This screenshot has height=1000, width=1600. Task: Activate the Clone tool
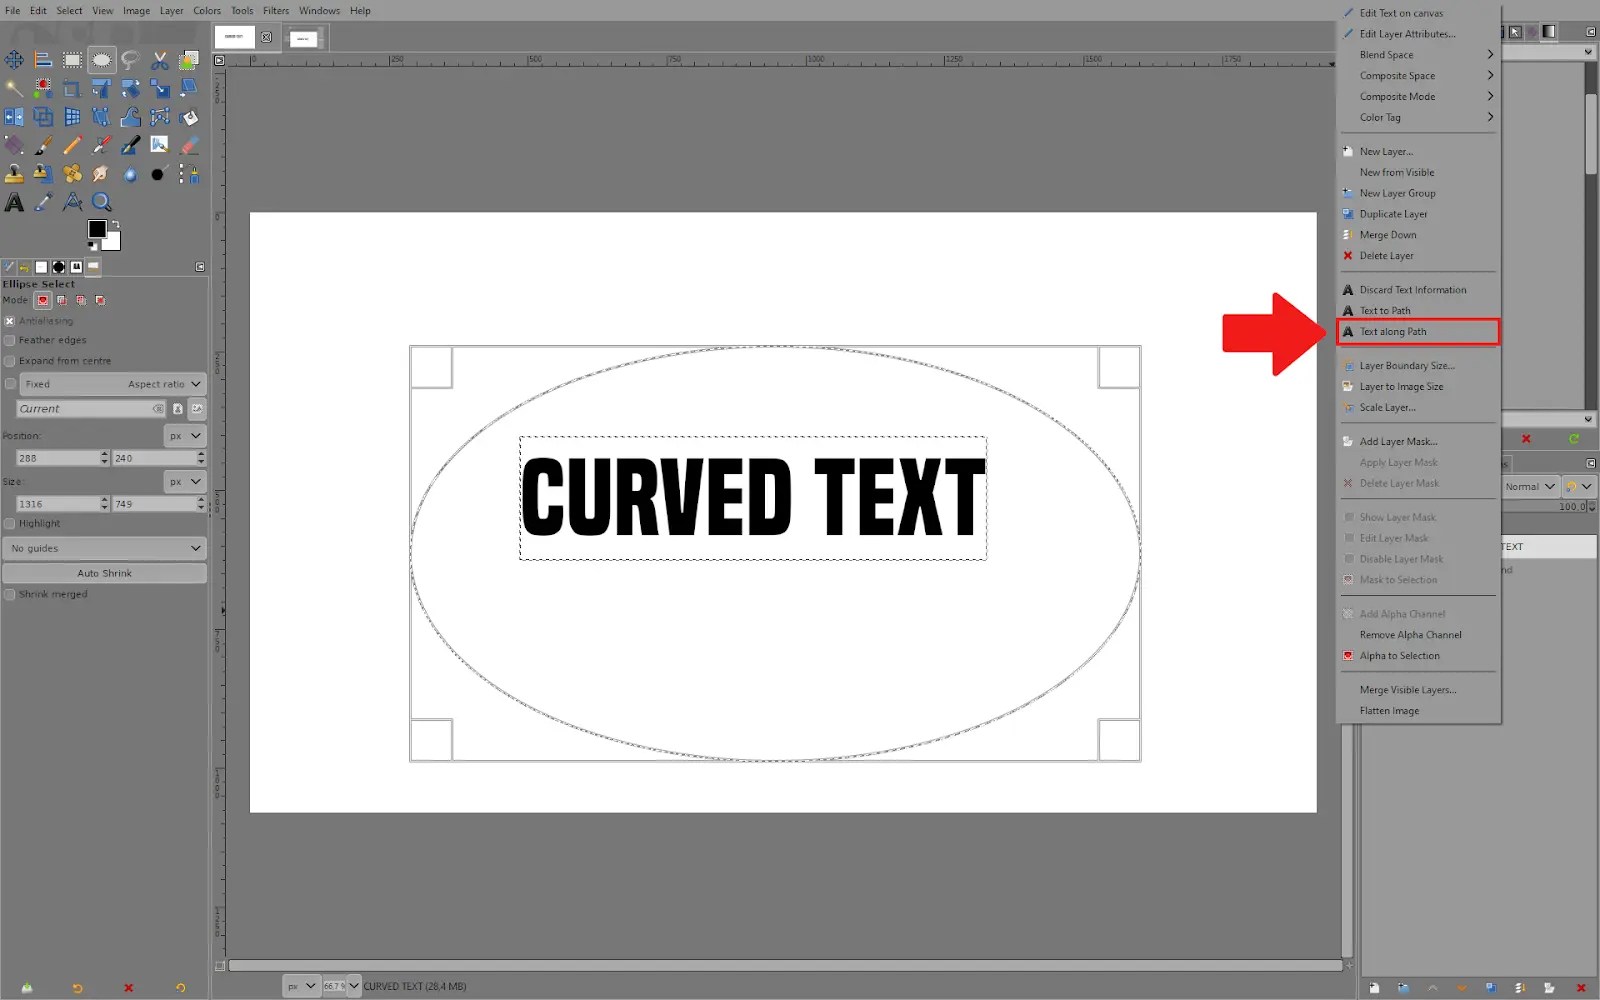14,173
